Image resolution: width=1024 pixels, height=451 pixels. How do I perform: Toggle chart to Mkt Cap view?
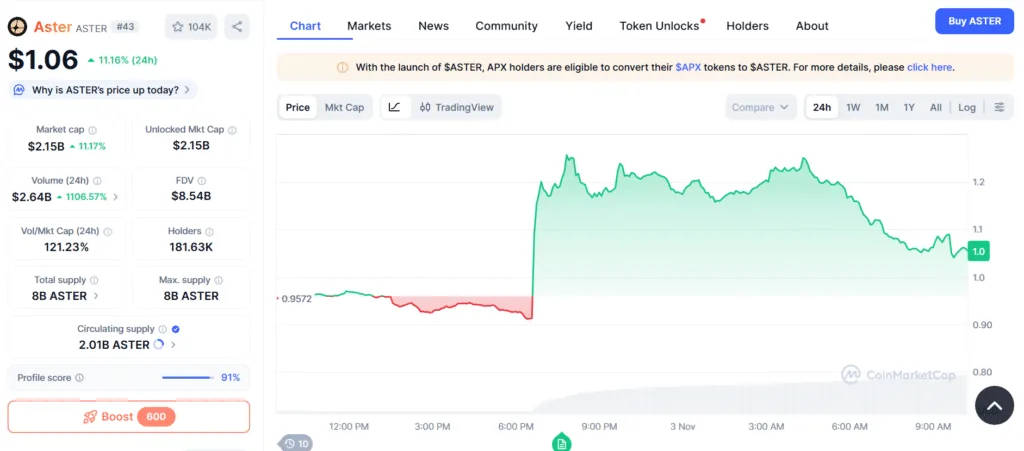pos(344,107)
